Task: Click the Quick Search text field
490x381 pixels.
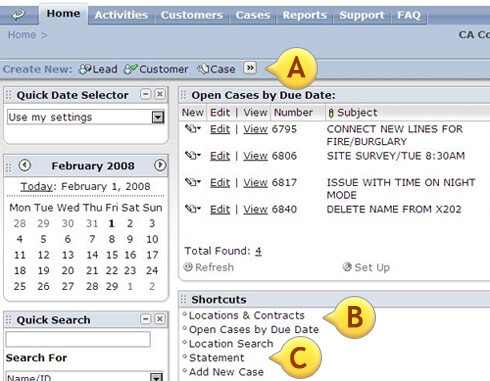Action: pyautogui.click(x=78, y=340)
